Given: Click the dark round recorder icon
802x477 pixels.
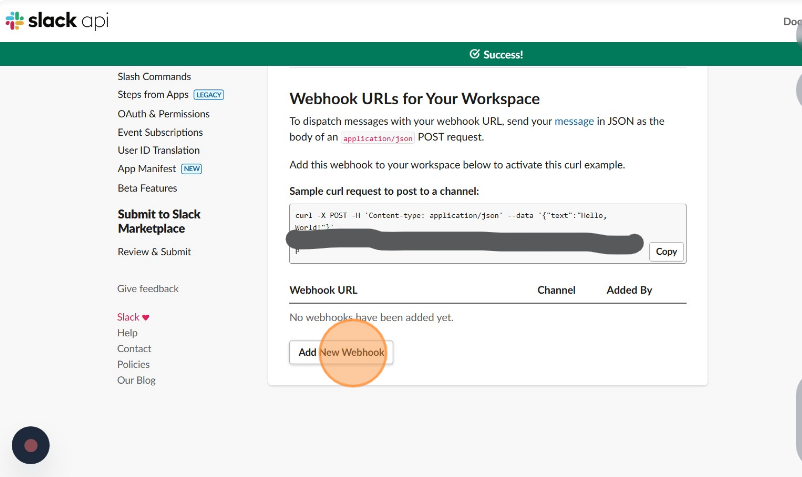Looking at the screenshot, I should coord(31,446).
